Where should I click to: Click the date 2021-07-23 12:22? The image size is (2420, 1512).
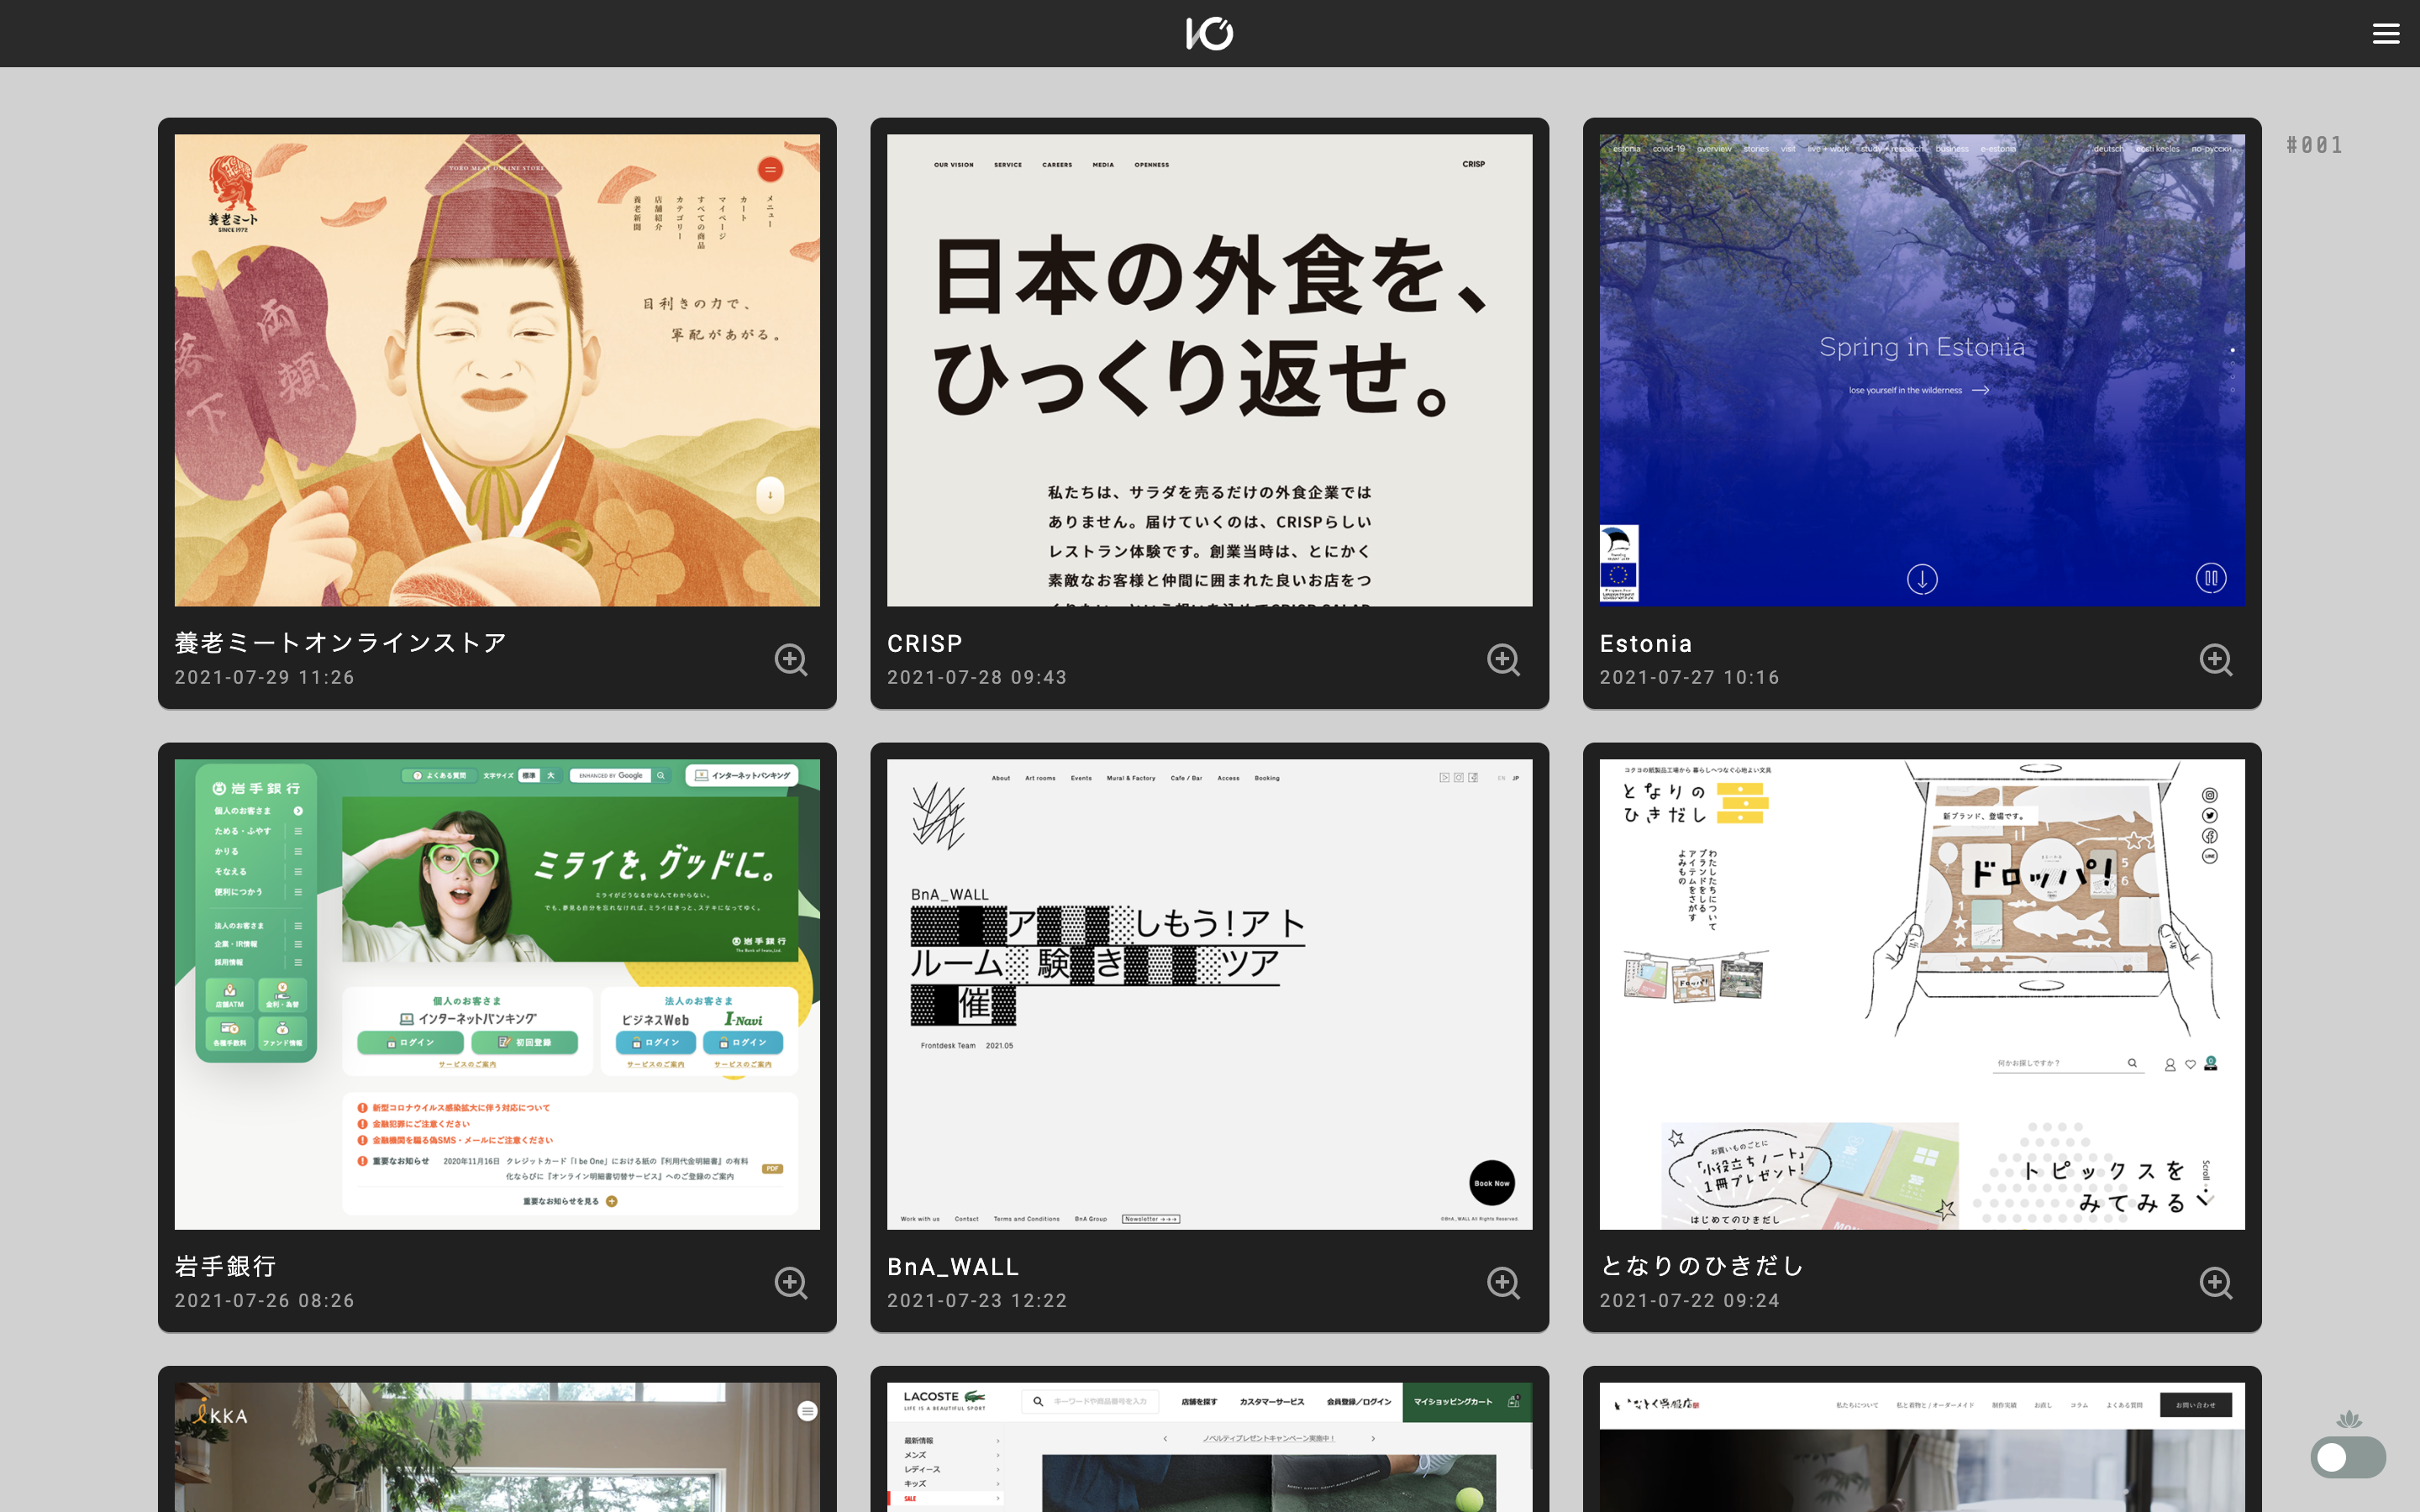click(977, 1300)
